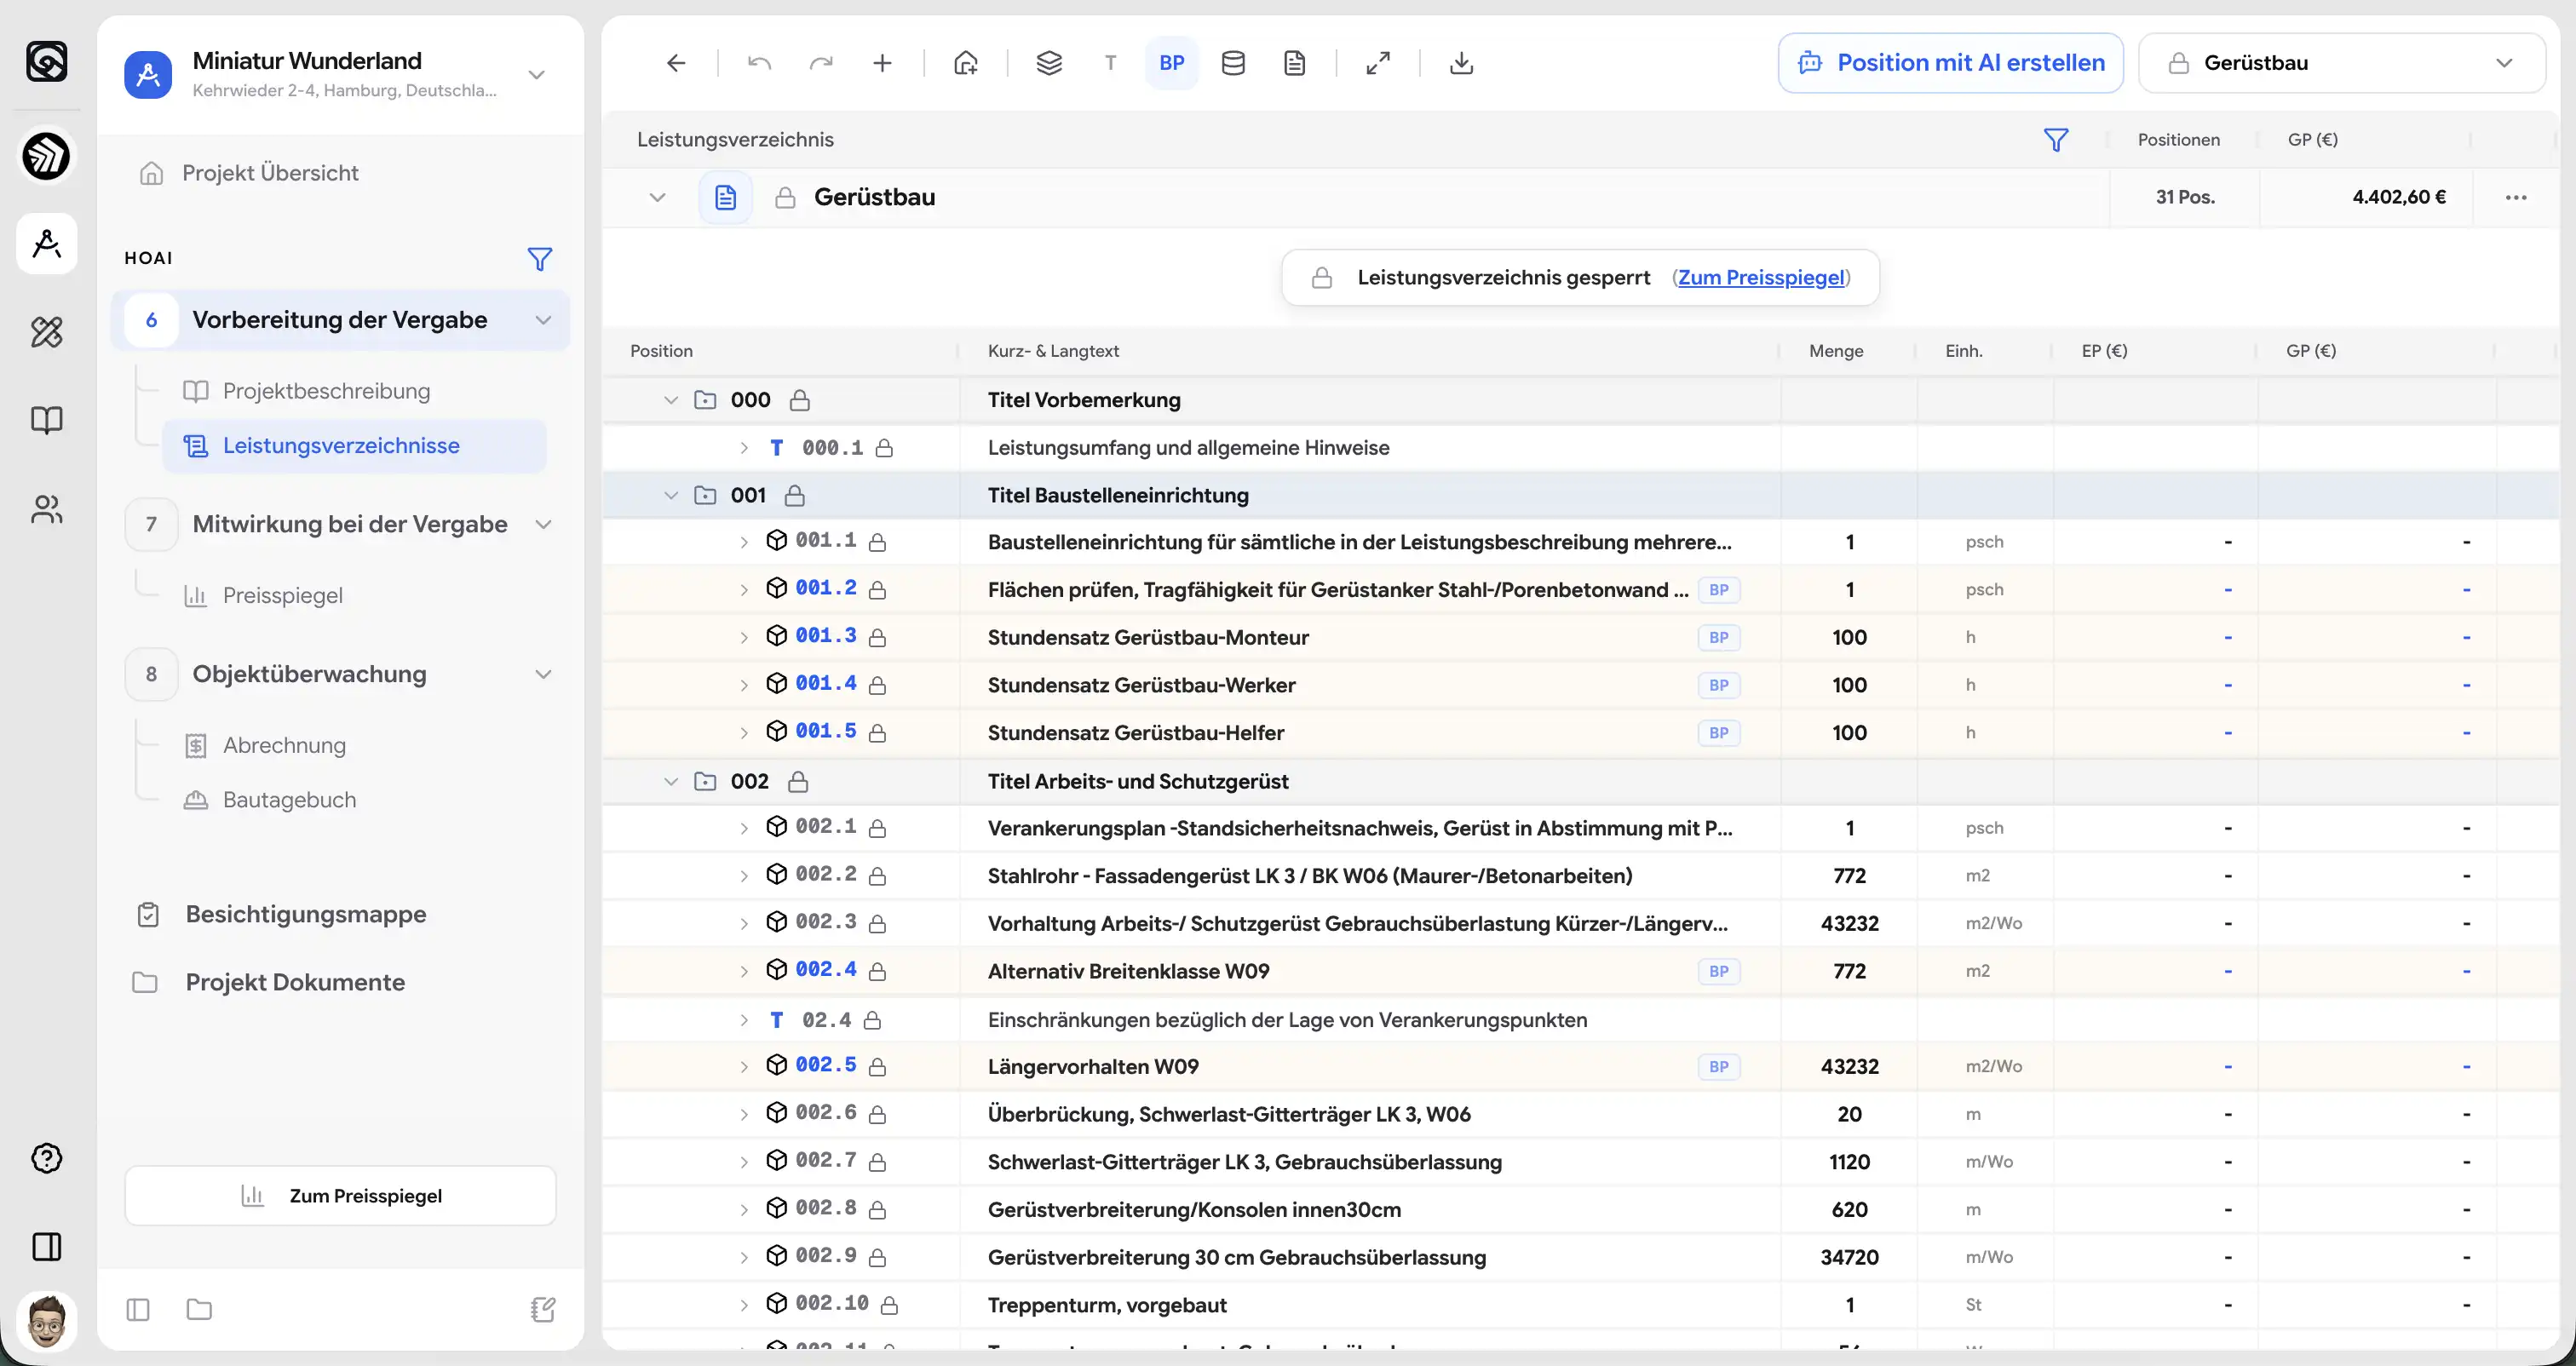
Task: Open Leistungsverzeichnisse
Action: (354, 446)
